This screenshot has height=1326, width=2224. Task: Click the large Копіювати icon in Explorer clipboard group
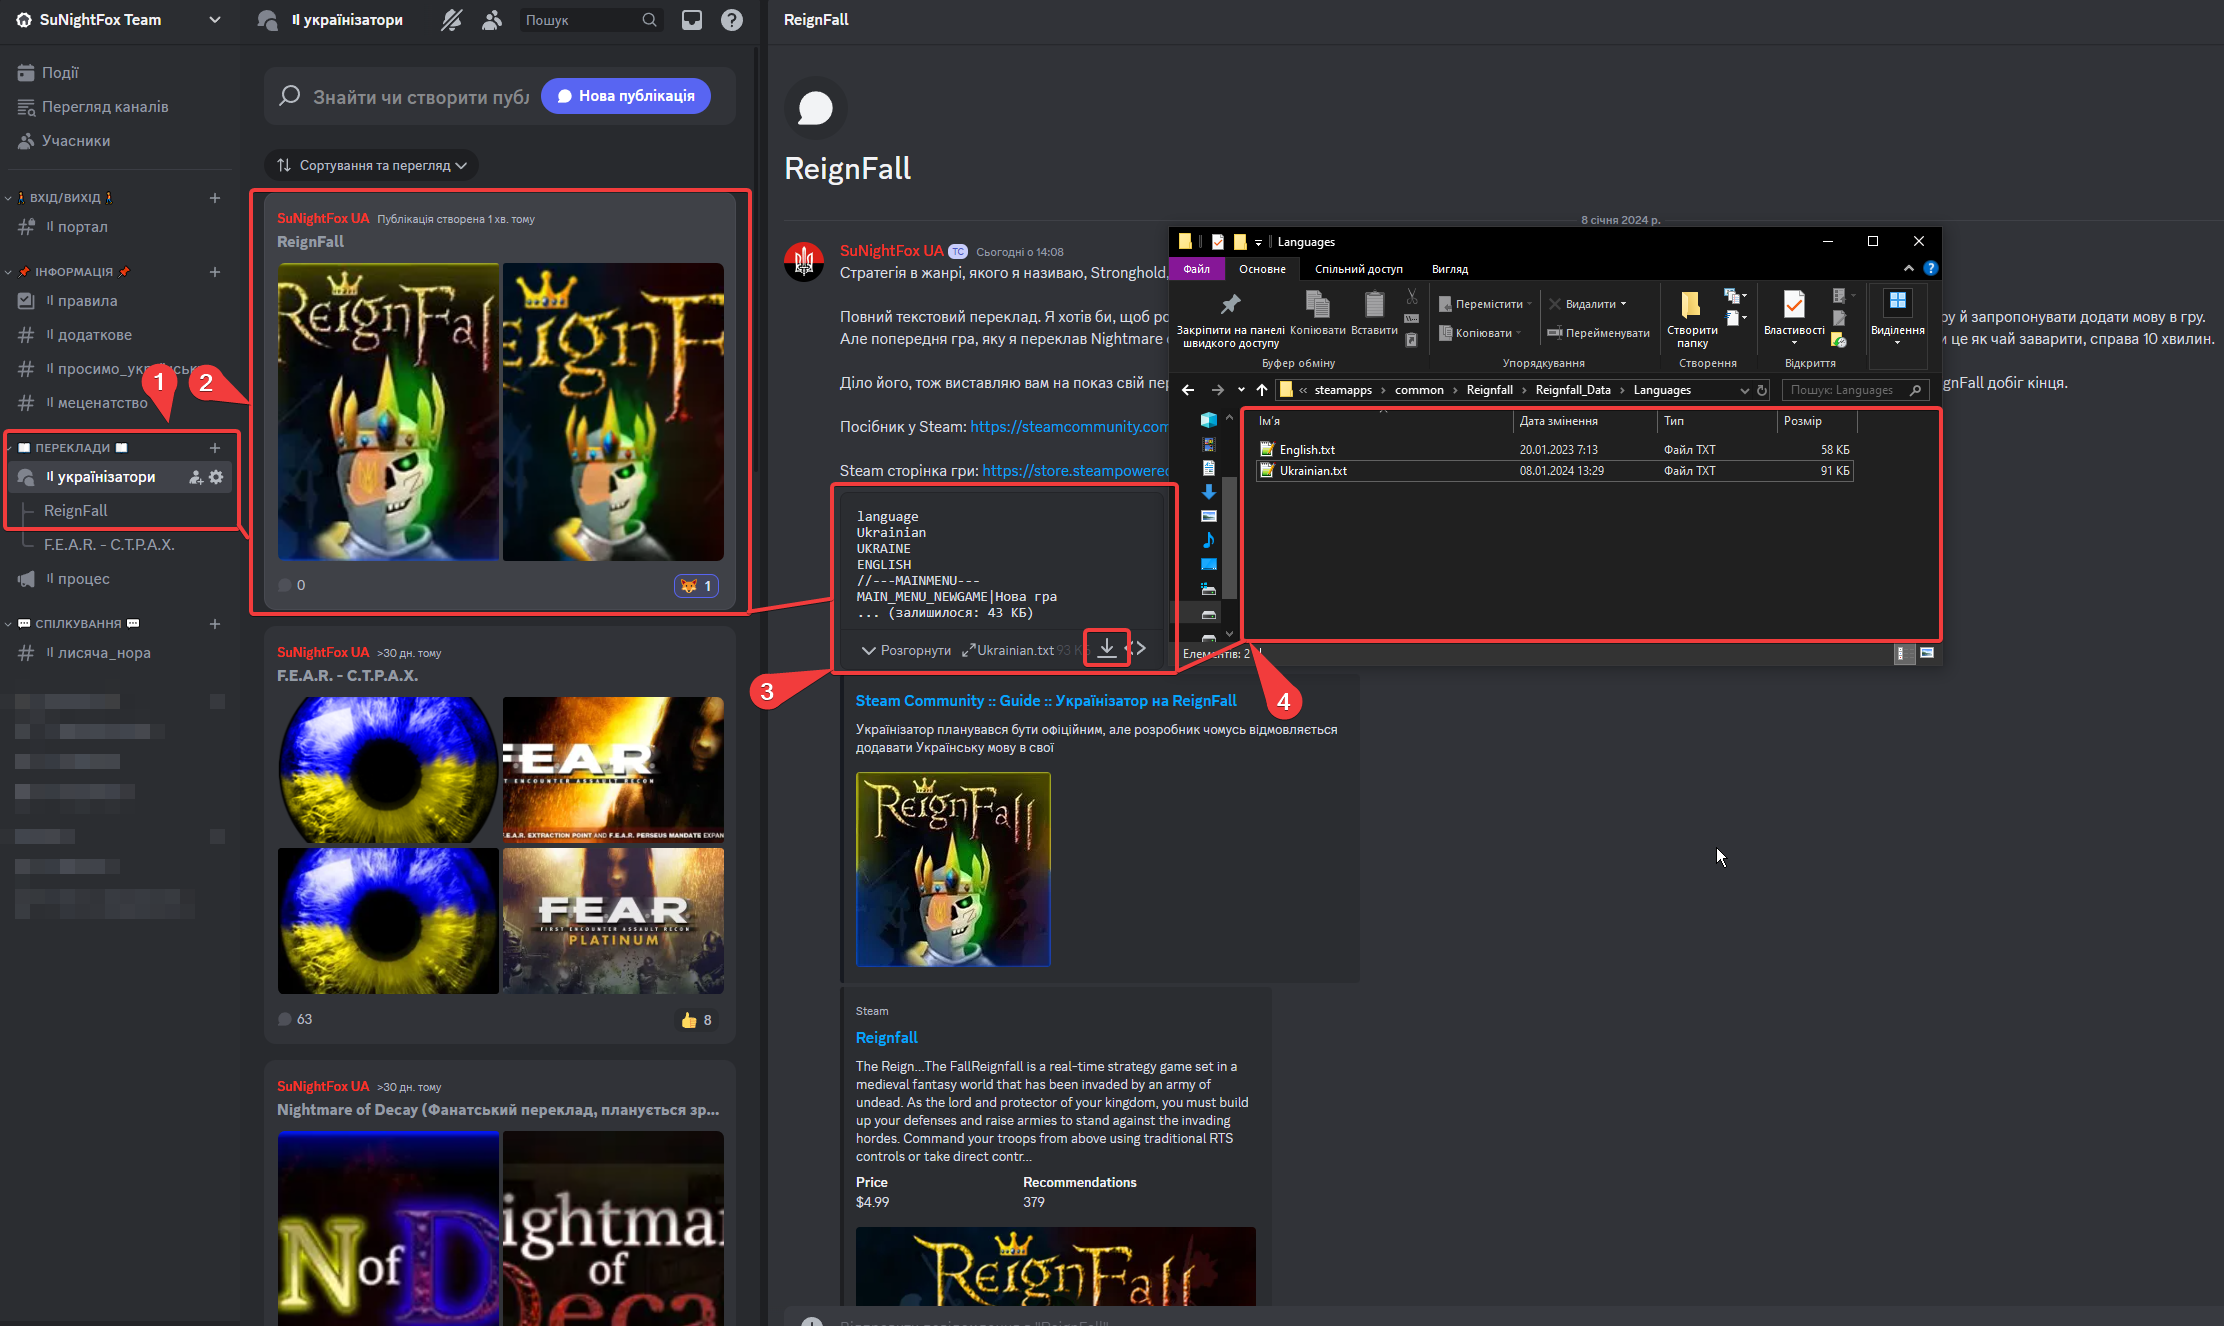click(x=1317, y=304)
